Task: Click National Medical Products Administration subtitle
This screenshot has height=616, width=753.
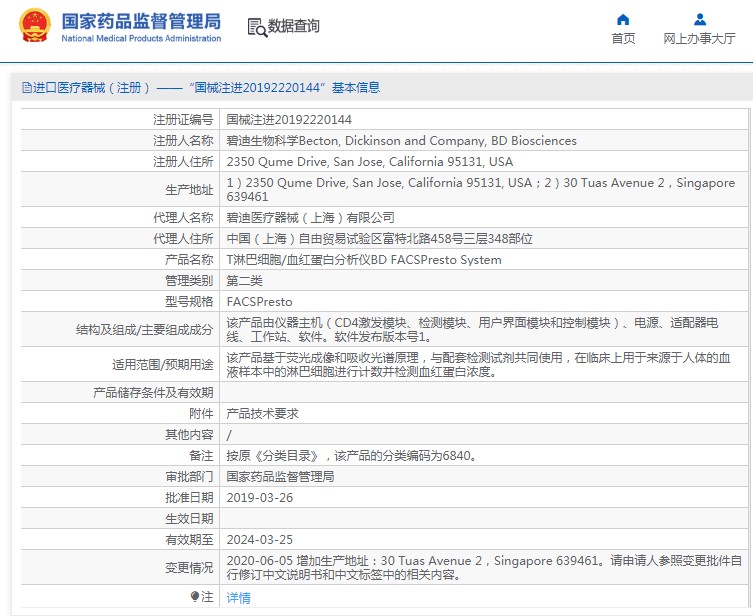Action: pos(141,38)
